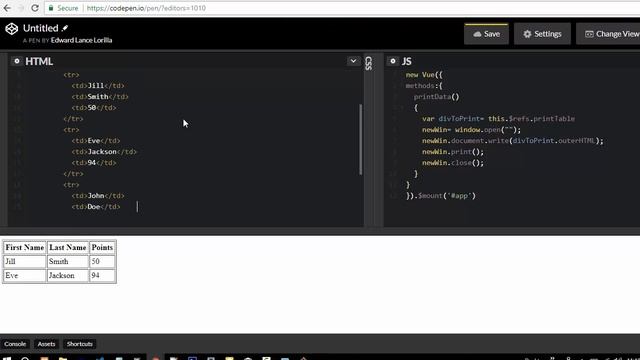Reload the browser page
The image size is (640, 360).
(x=35, y=8)
